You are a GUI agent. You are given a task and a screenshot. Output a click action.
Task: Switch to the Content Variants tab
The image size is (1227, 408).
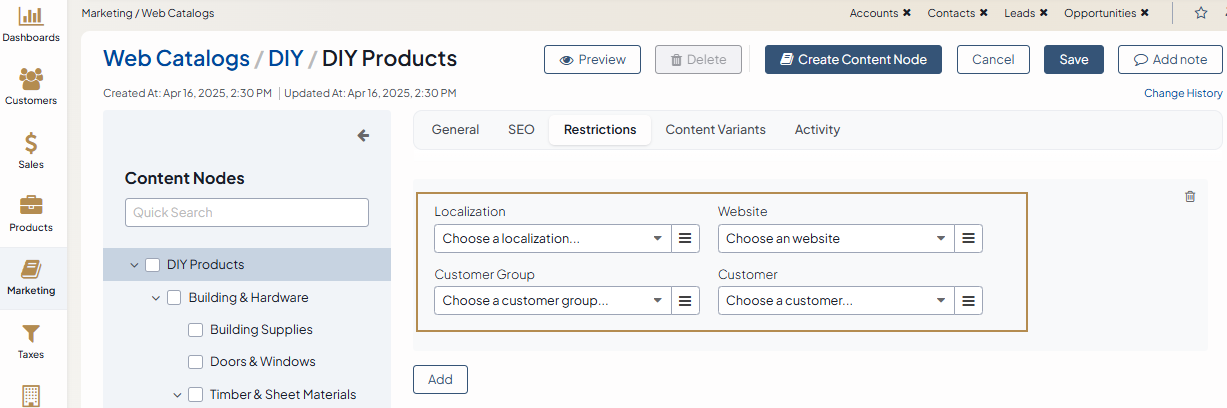click(x=715, y=130)
